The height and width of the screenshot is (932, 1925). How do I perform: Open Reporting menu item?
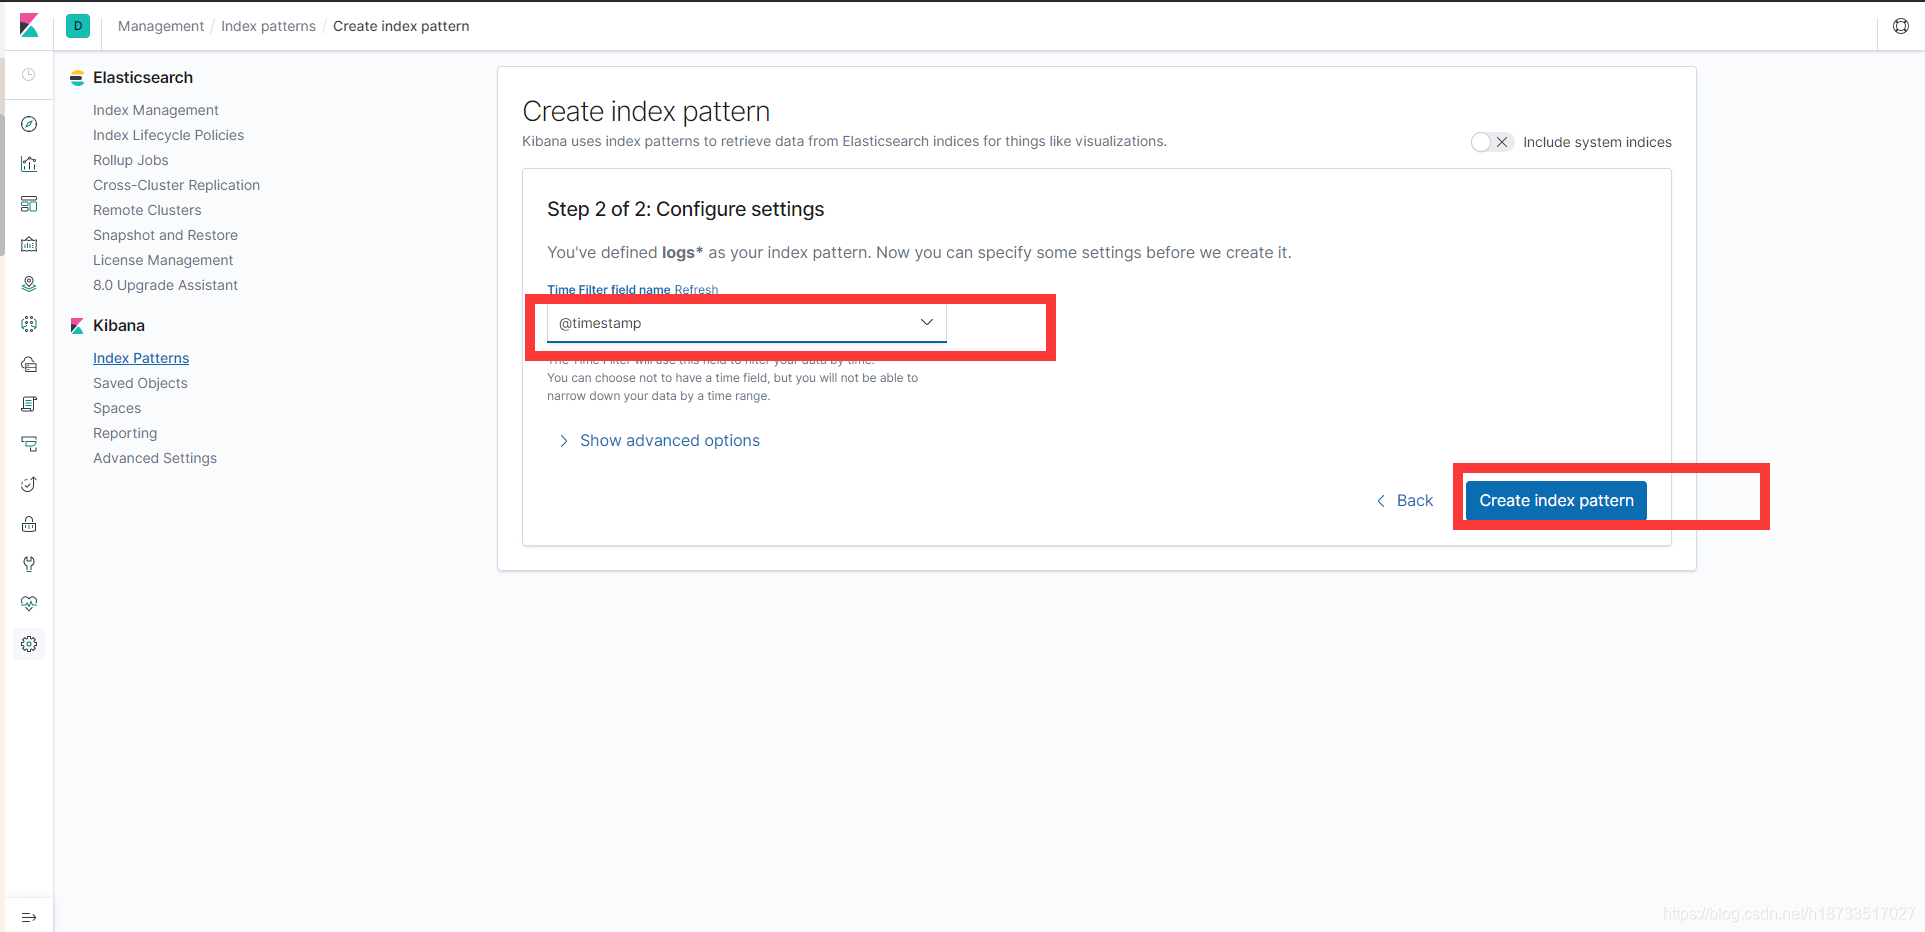(125, 433)
